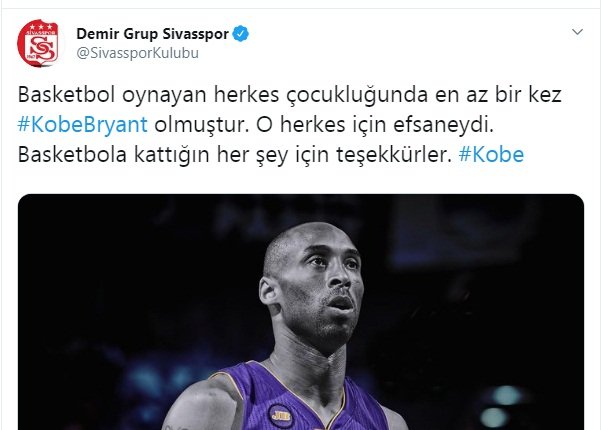Click the blue verified checkmark badge
This screenshot has width=604, height=430.
241,34
